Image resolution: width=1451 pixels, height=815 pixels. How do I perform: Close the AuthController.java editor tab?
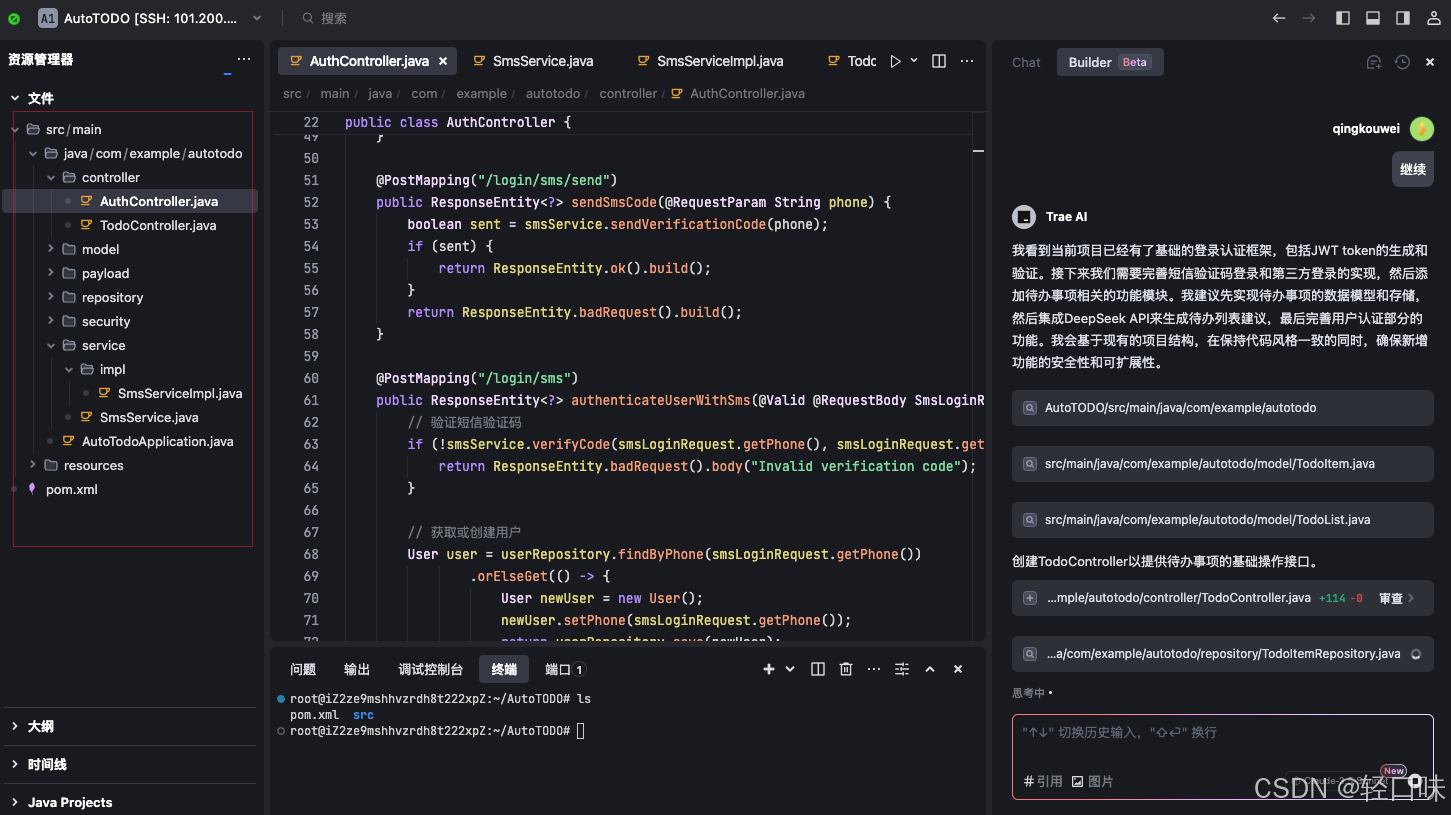[x=443, y=61]
